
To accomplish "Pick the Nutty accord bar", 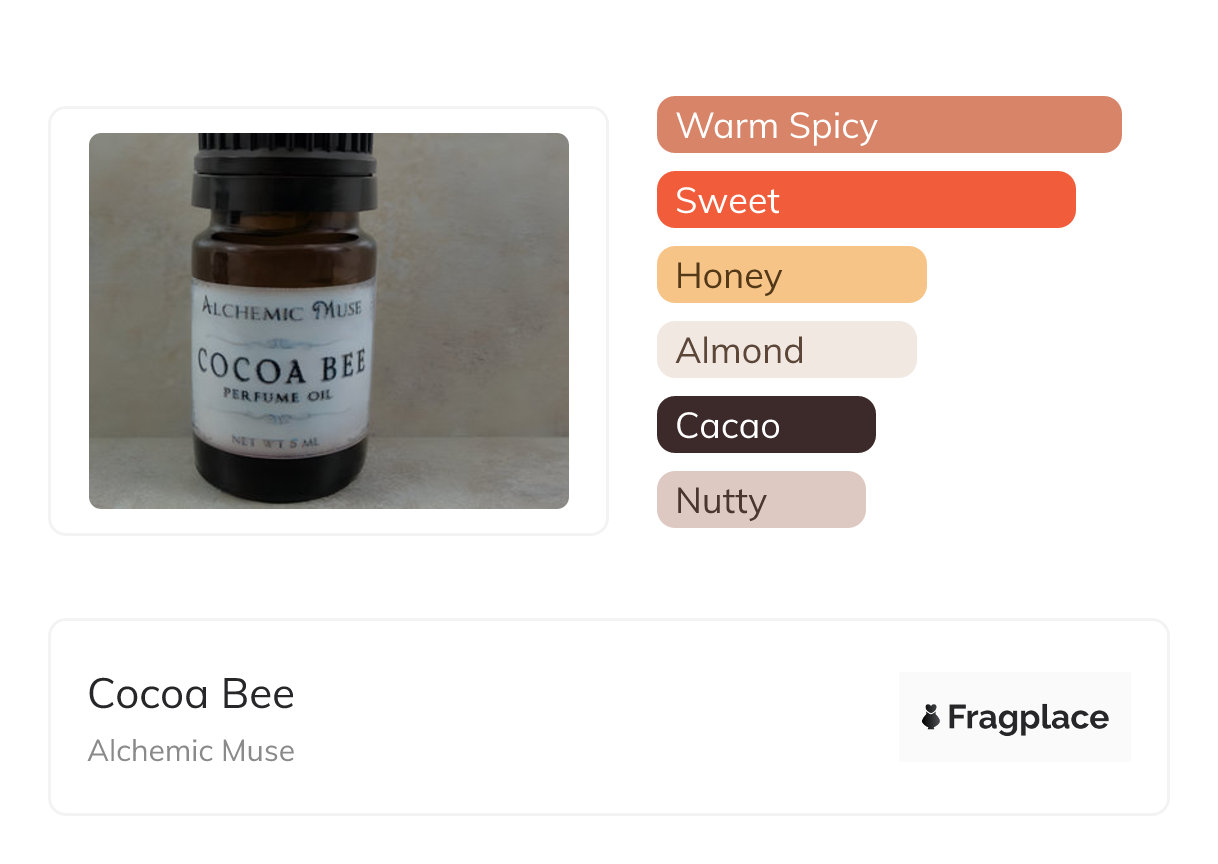I will tap(760, 500).
